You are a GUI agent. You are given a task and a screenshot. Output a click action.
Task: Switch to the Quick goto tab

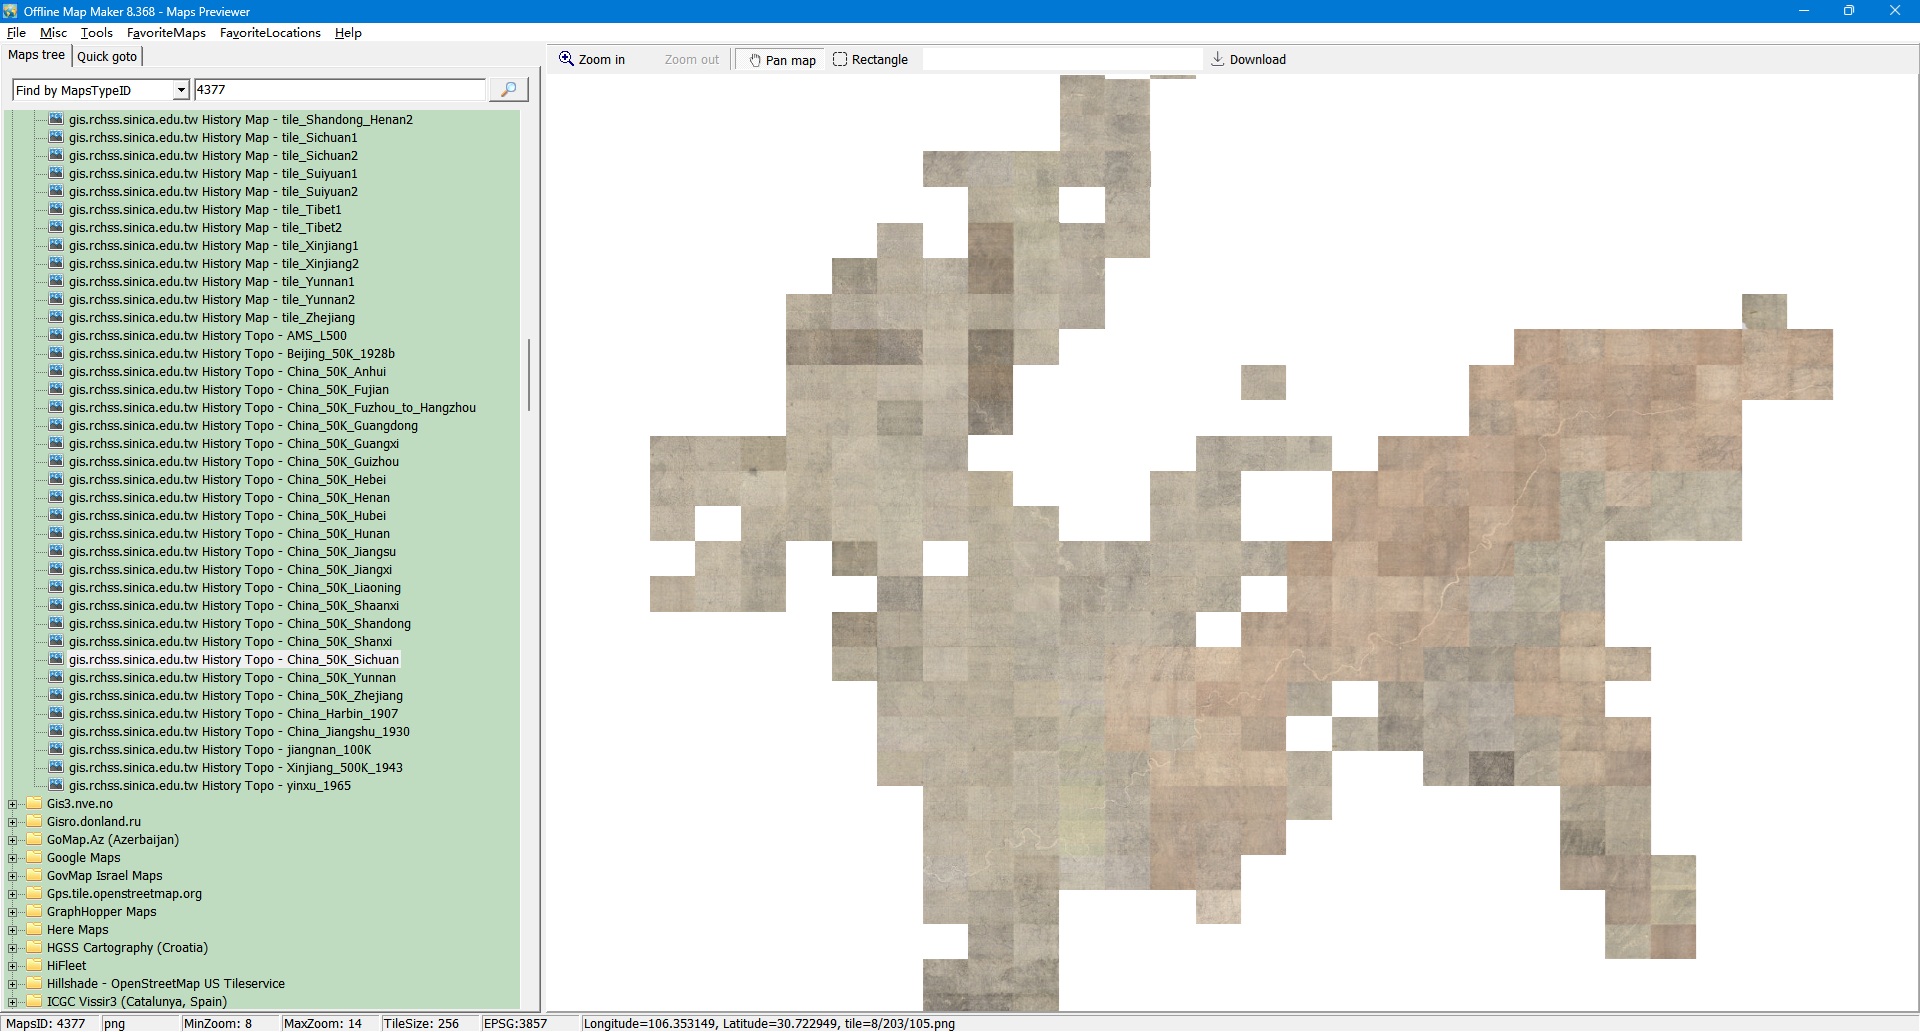point(107,57)
